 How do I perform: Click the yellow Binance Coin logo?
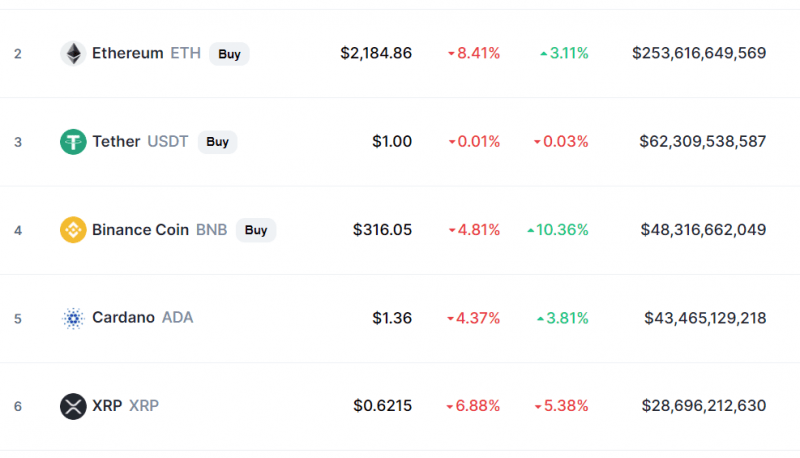pyautogui.click(x=73, y=230)
